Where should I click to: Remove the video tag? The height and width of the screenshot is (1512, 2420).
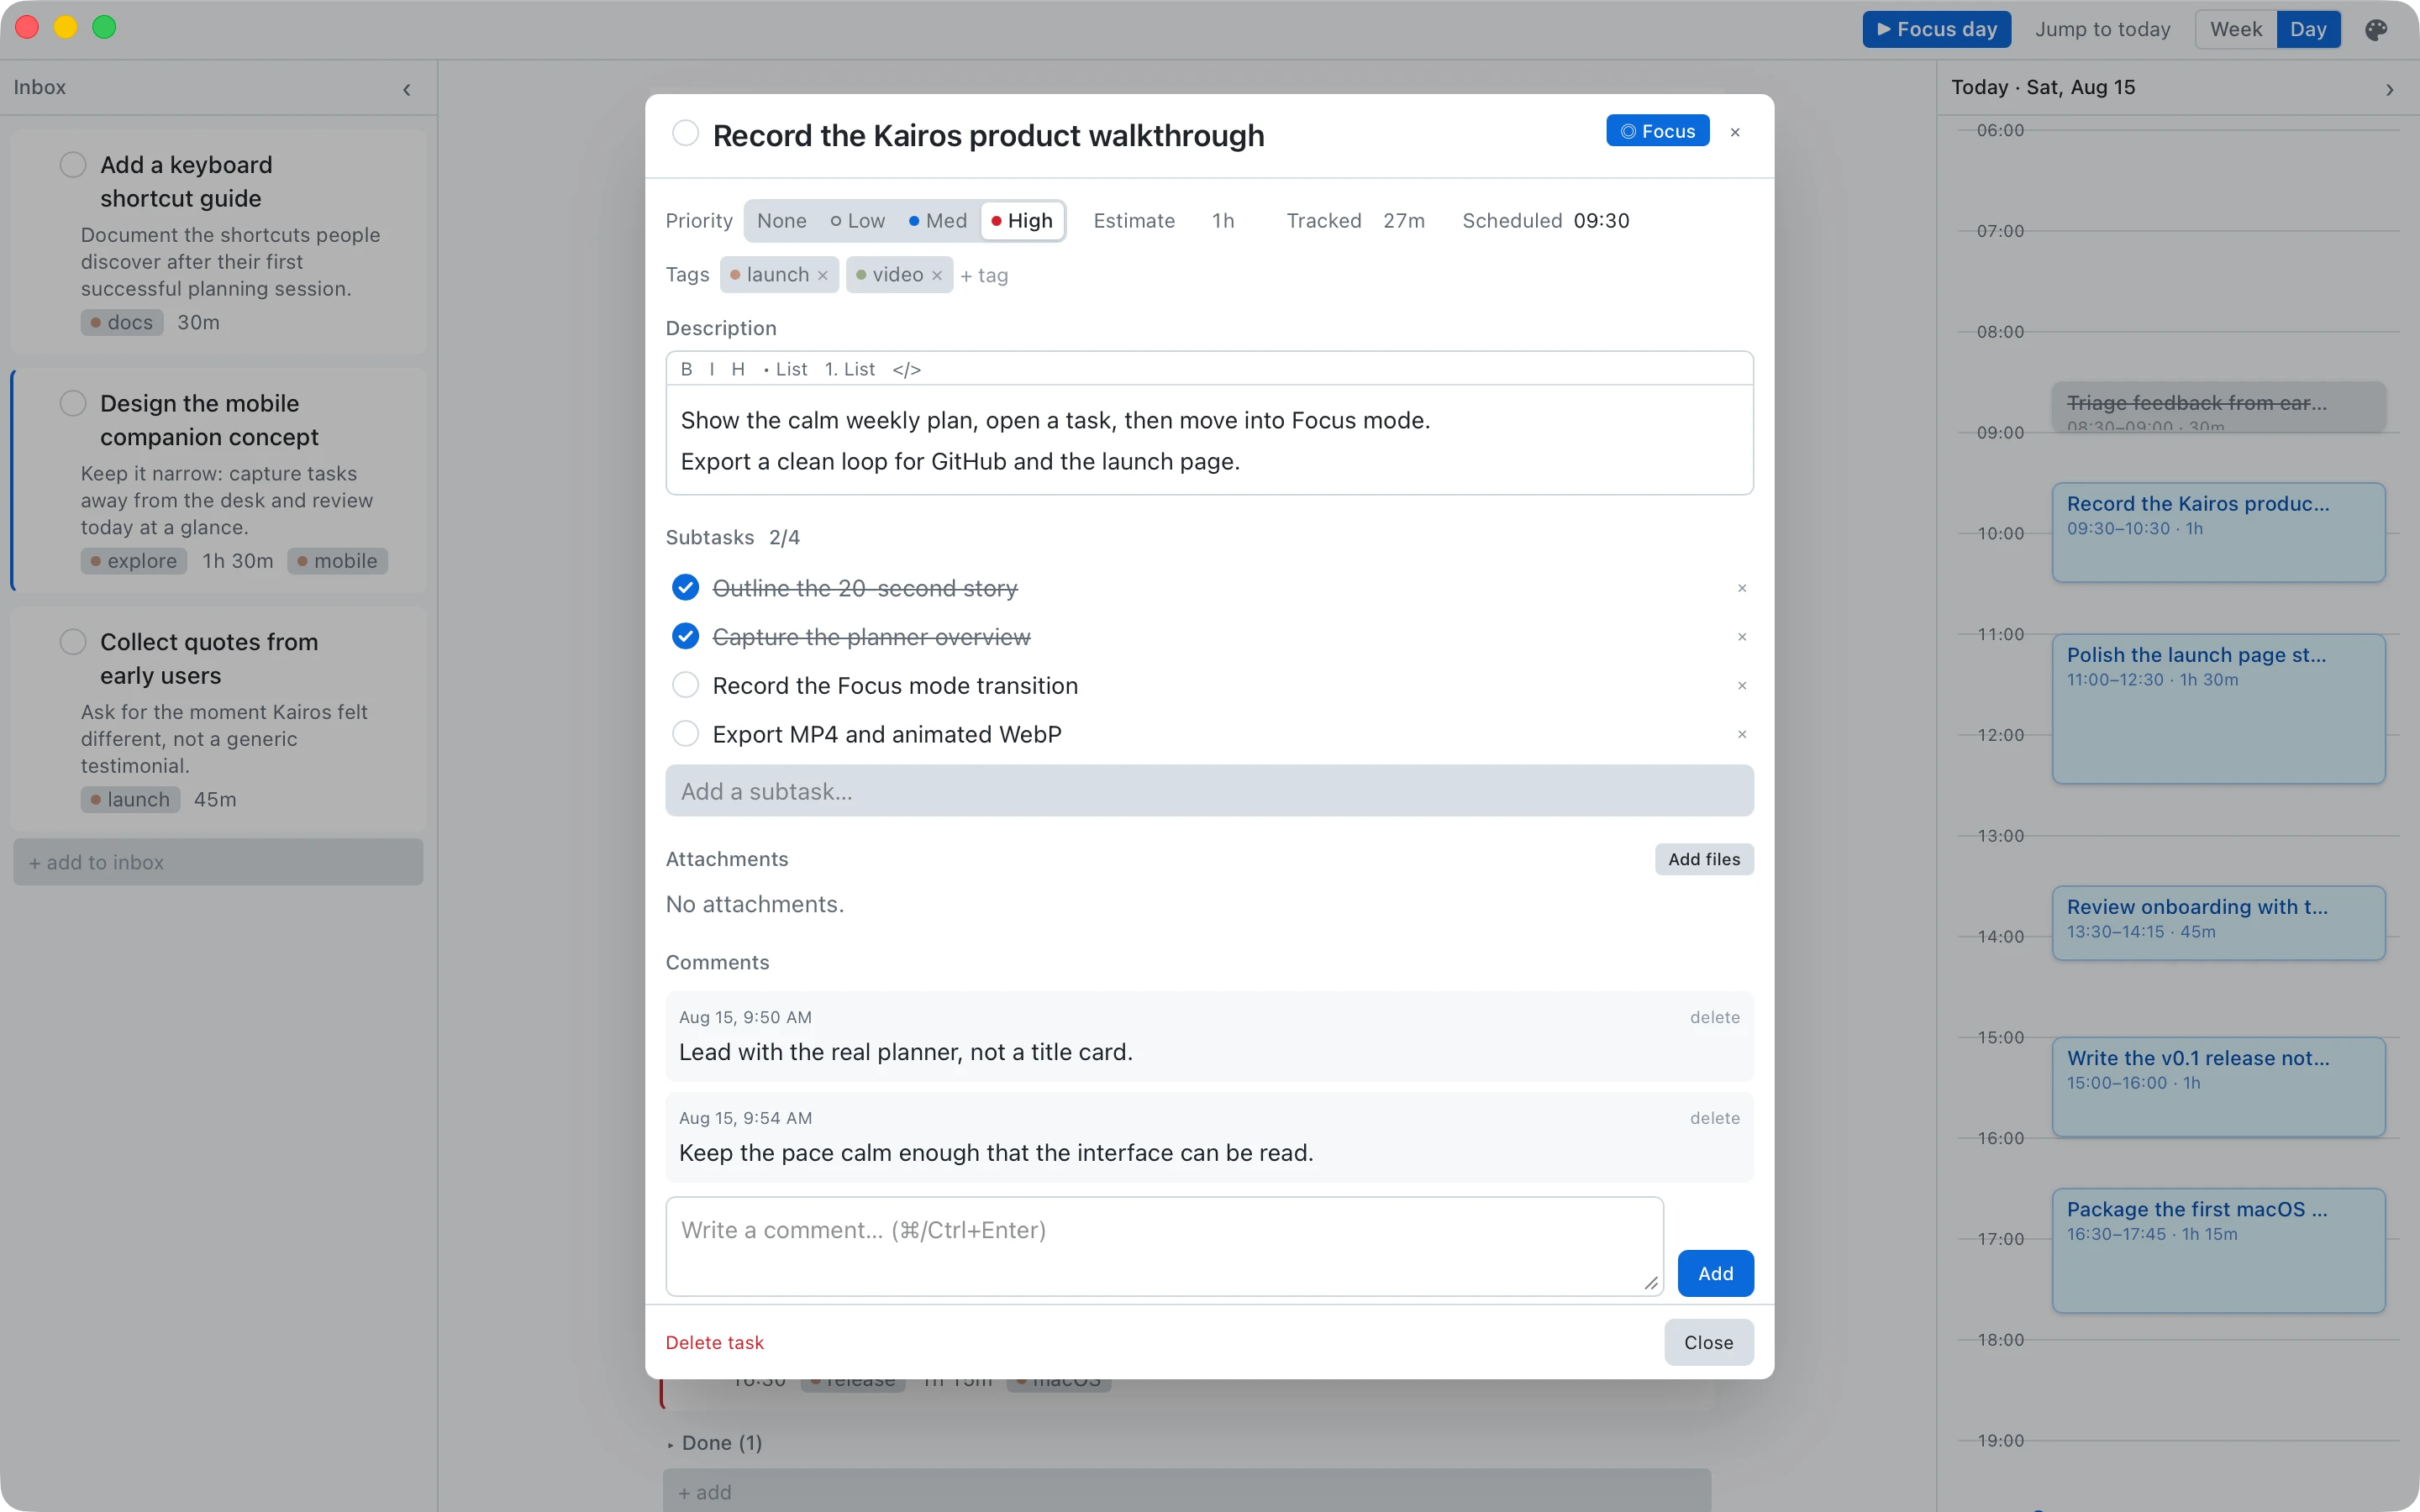click(x=937, y=276)
